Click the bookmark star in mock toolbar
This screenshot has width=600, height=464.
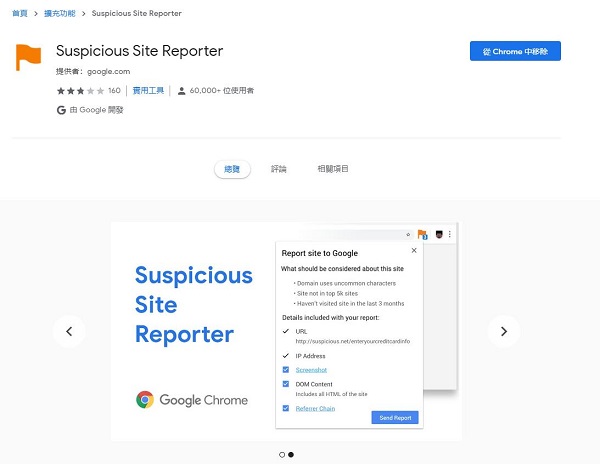[408, 234]
